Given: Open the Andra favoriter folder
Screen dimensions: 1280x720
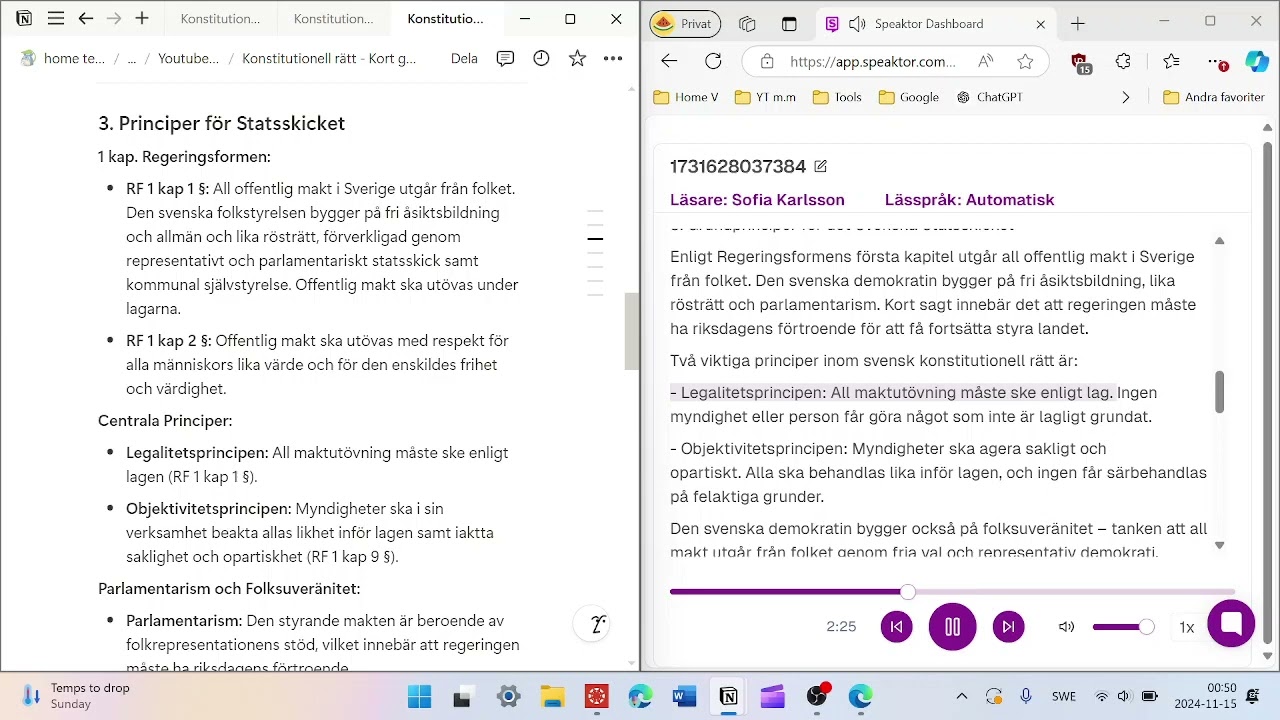Looking at the screenshot, I should [x=1215, y=97].
